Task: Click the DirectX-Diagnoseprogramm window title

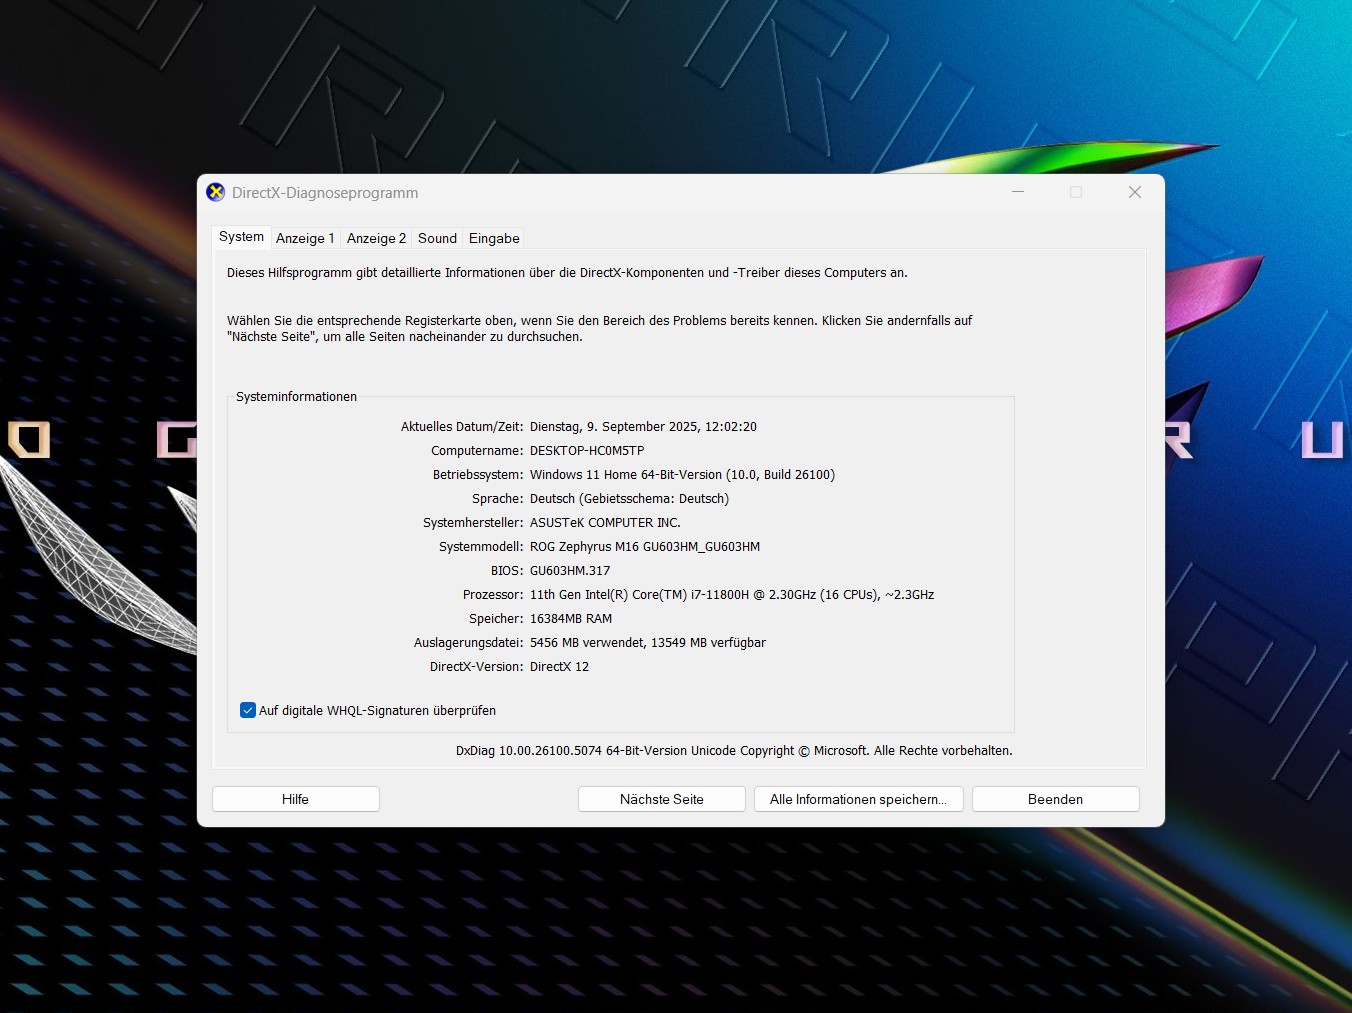Action: 325,193
